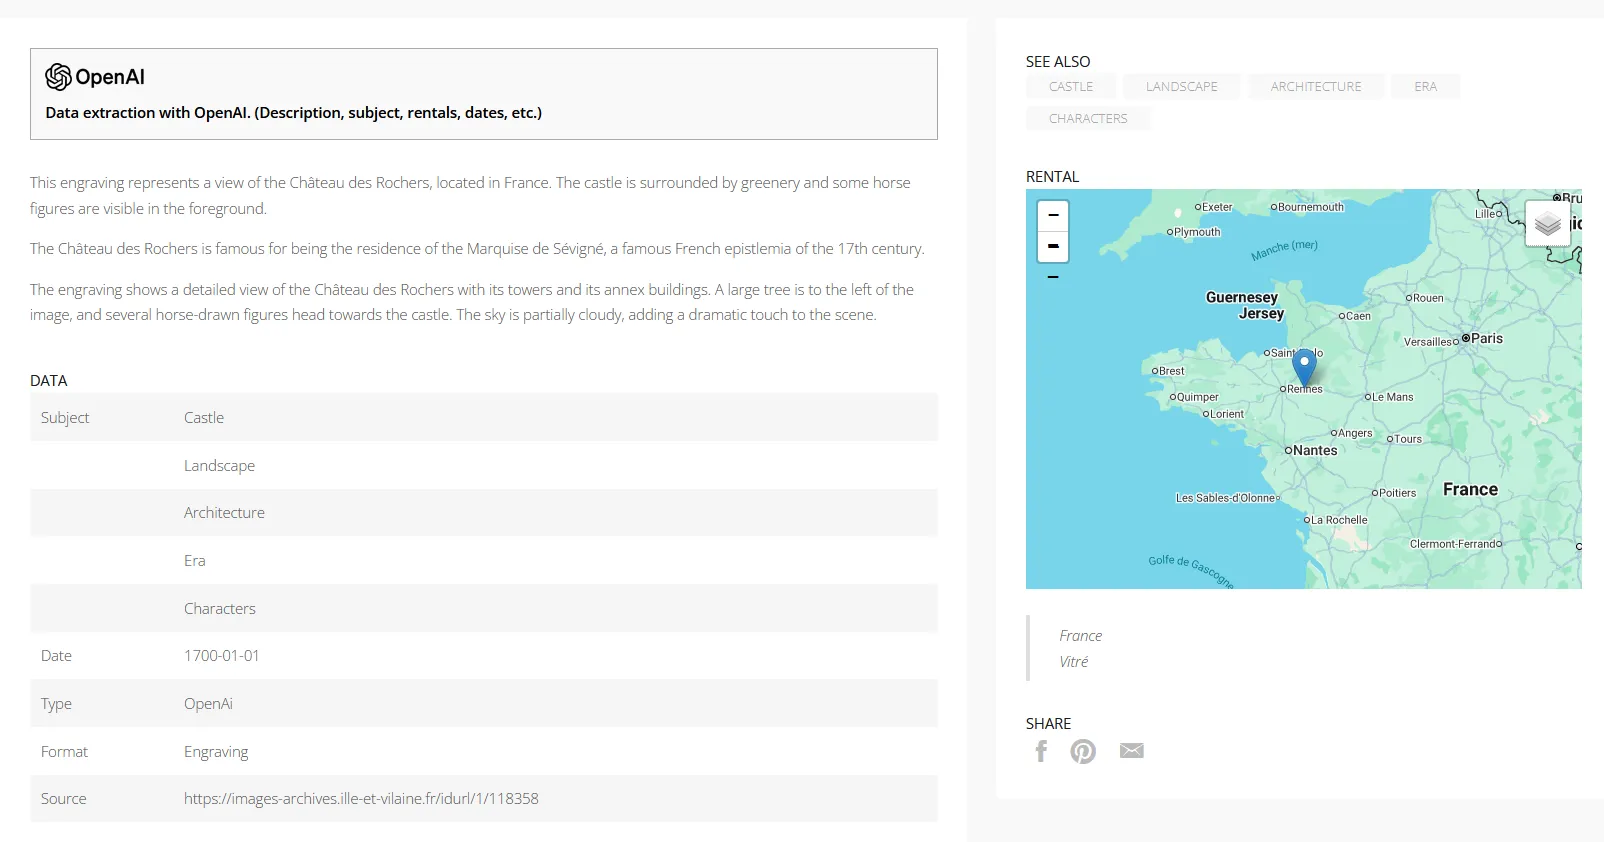Screen dimensions: 1604x842
Task: Click the blue location marker on the map
Action: (1304, 366)
